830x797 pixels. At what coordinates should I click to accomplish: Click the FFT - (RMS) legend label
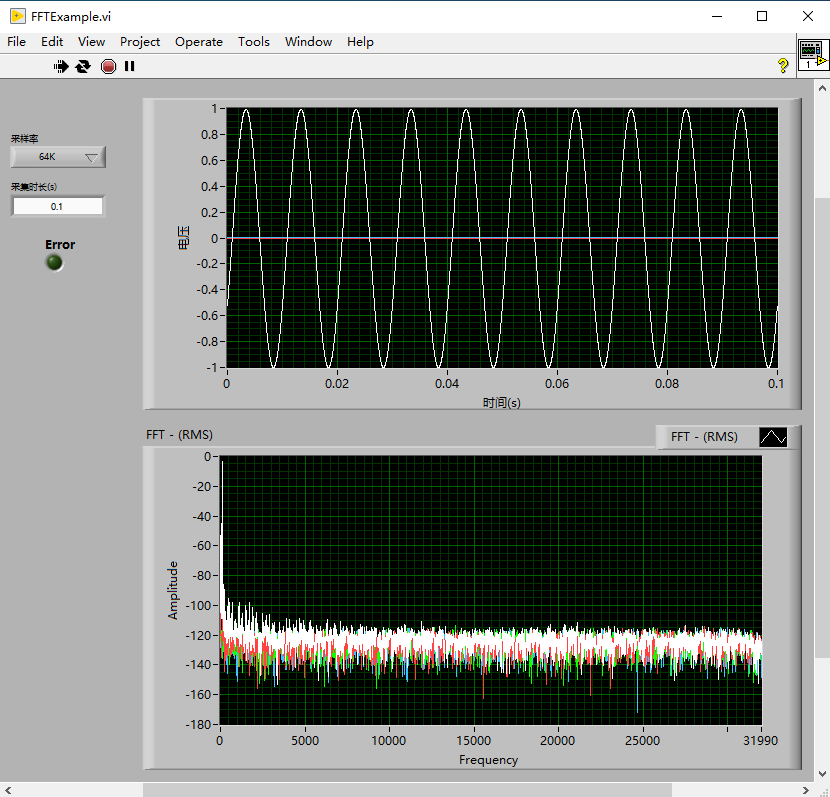pos(704,437)
